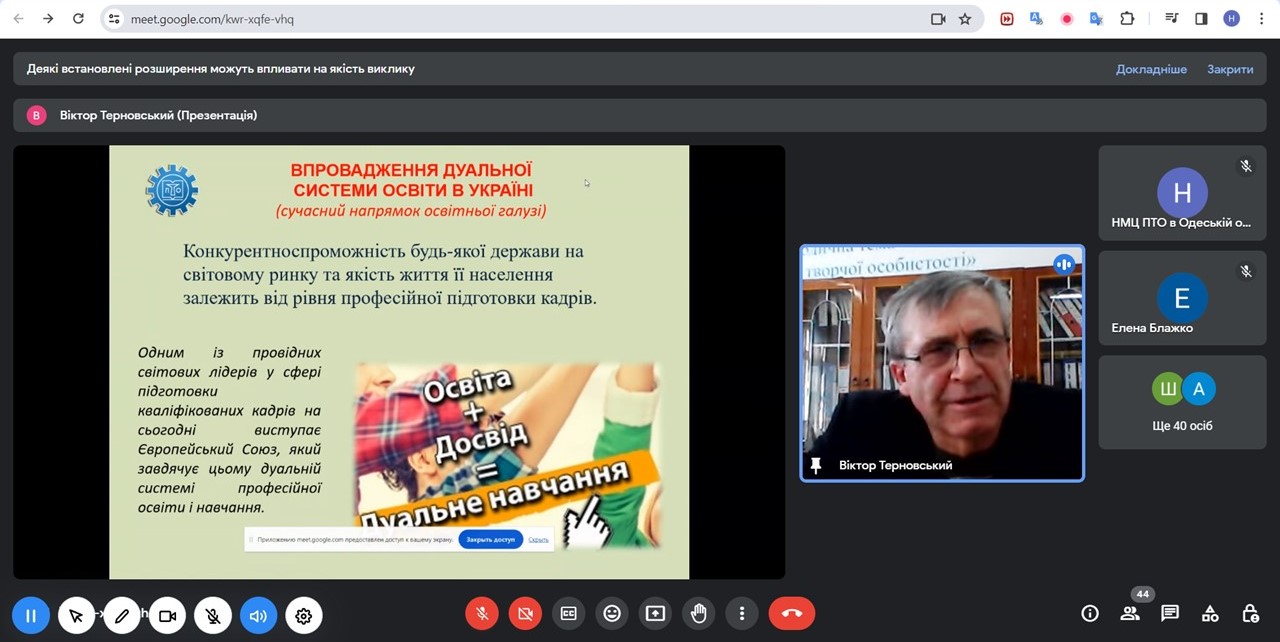1280x642 pixels.
Task: Send a reaction with the emoji button
Action: click(612, 614)
